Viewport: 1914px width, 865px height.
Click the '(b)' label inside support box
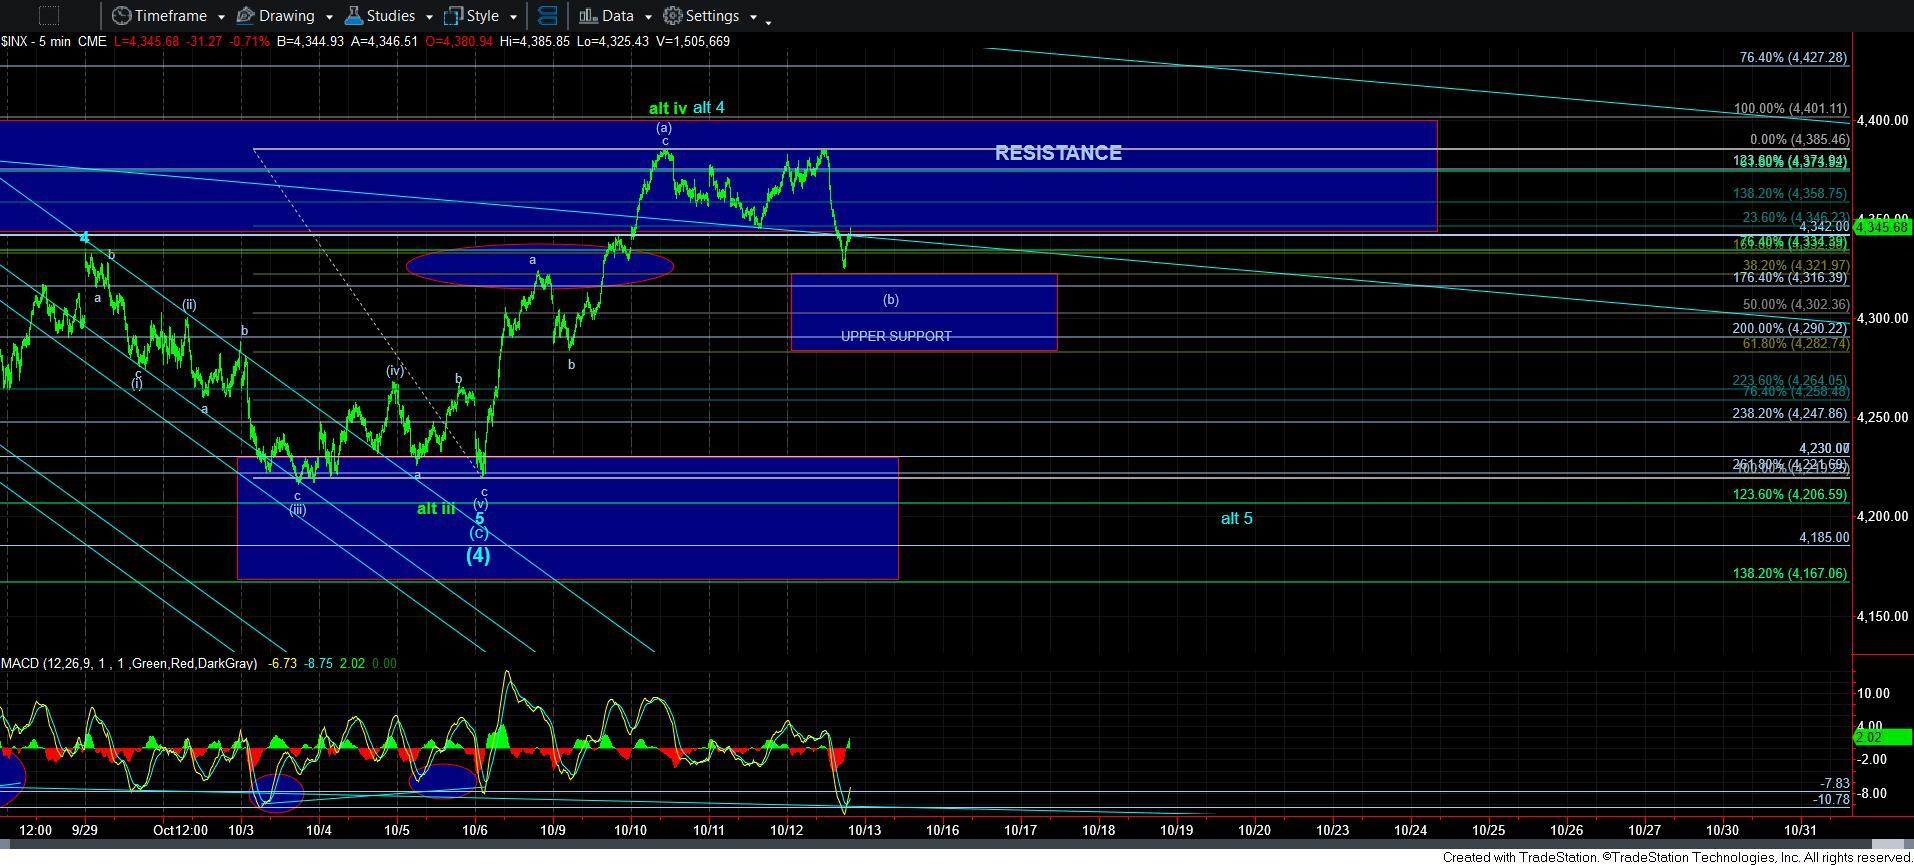coord(891,299)
